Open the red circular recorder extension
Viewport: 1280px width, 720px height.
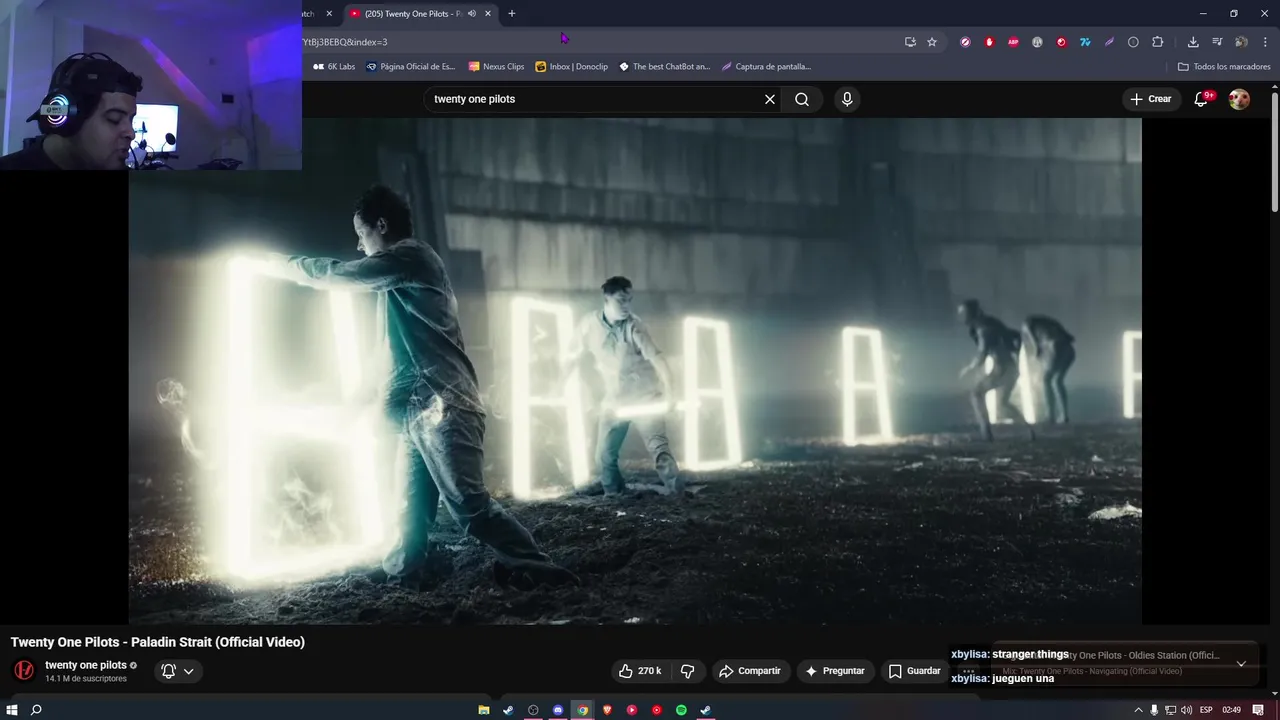pyautogui.click(x=1061, y=42)
